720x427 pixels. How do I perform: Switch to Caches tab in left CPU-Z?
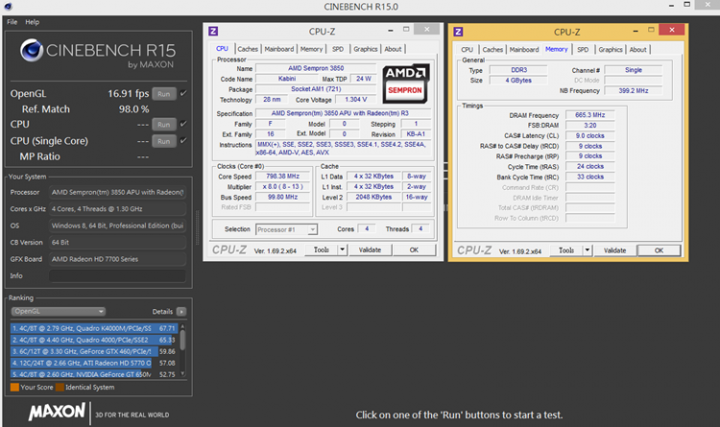pos(248,49)
